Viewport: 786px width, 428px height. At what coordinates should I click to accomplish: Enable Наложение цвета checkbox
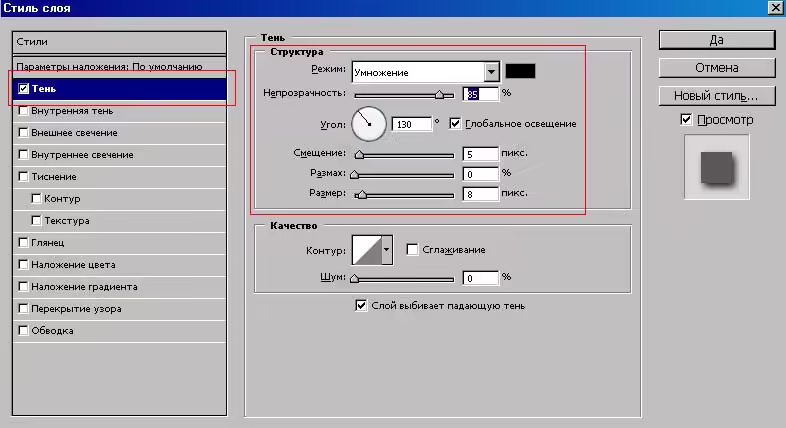tap(23, 265)
